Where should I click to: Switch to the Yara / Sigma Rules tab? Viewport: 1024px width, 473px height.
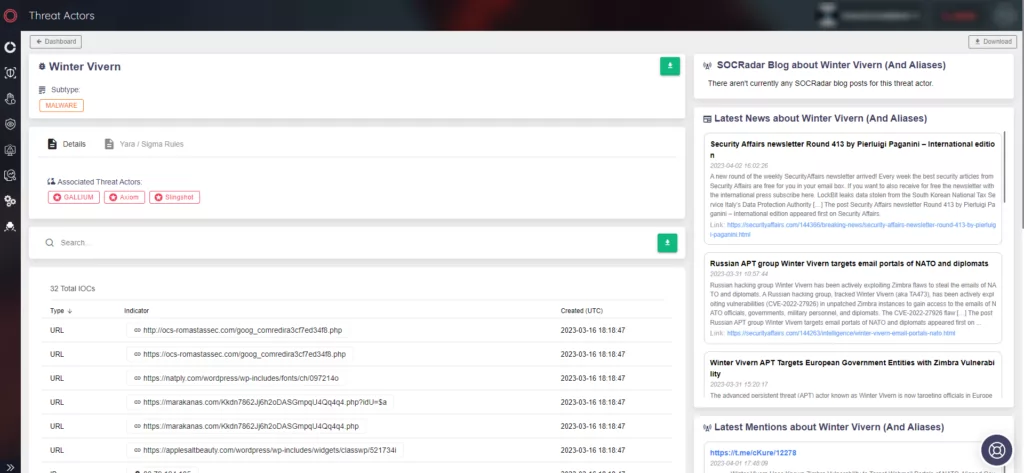[144, 144]
